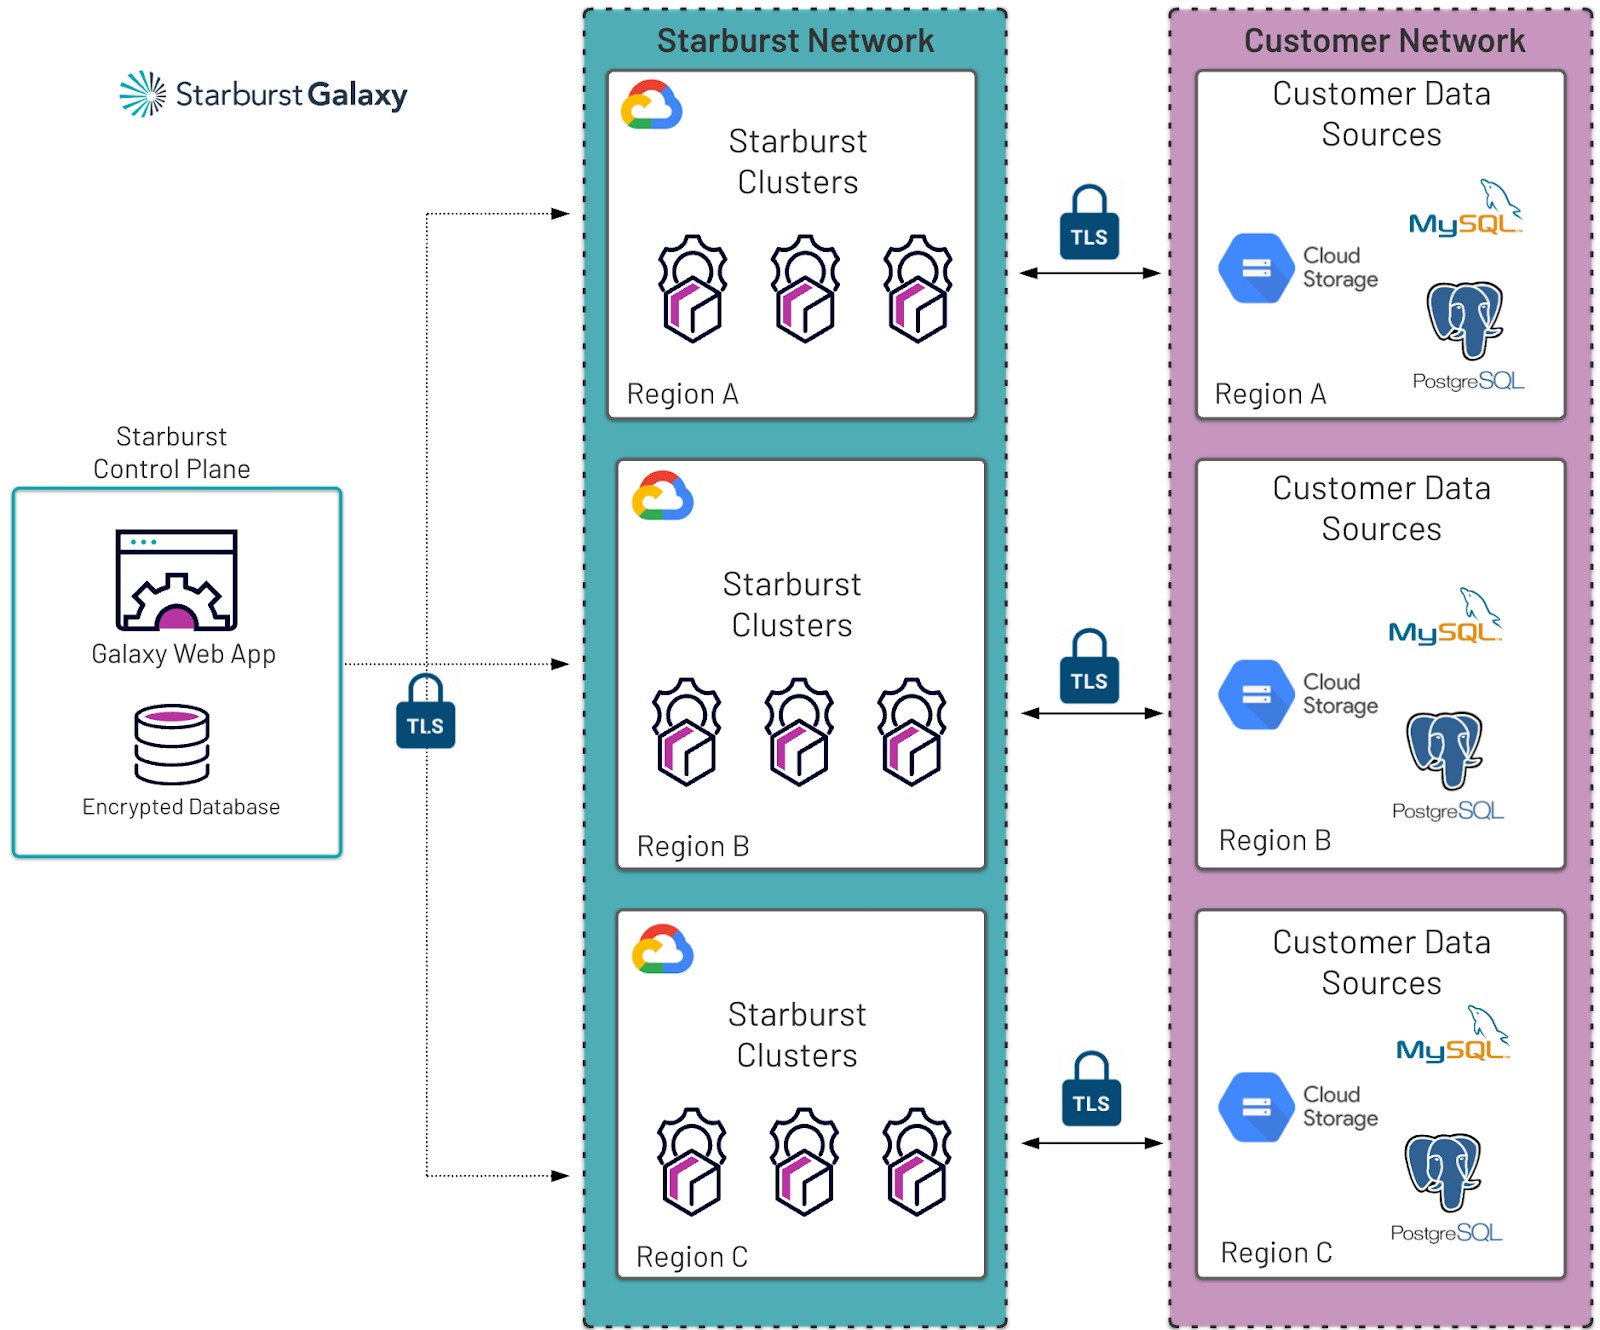The width and height of the screenshot is (1600, 1330).
Task: Select last cluster icon in Starburst Region C
Action: [x=917, y=1162]
